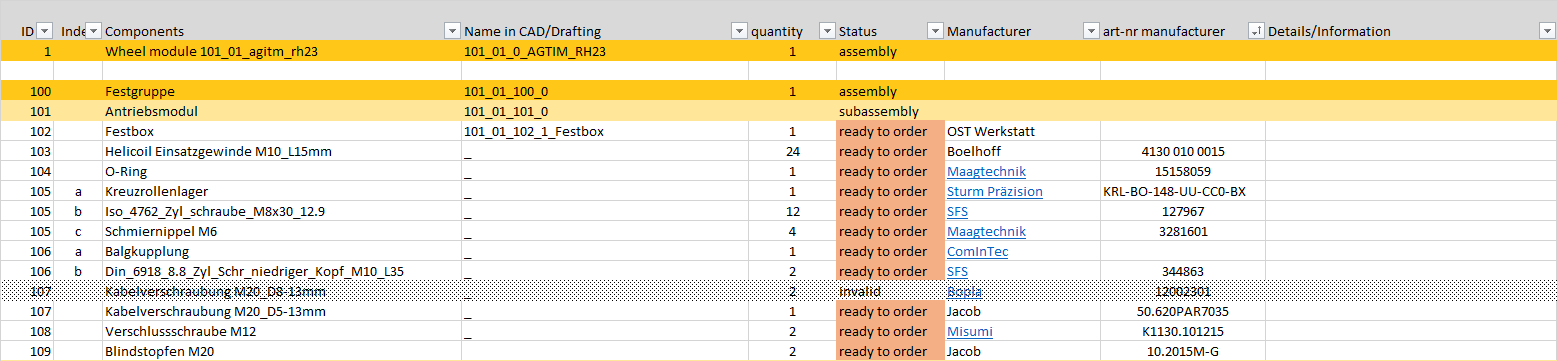Select article number 'K1130.101215'
The width and height of the screenshot is (1557, 361).
tap(1183, 331)
